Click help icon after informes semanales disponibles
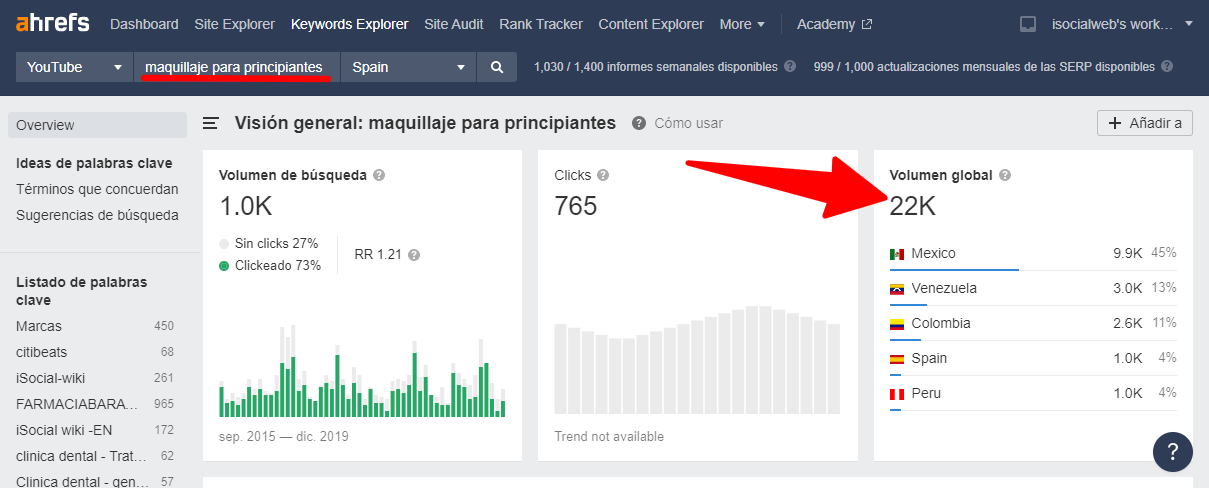Screen dimensions: 1209x488 tap(790, 67)
